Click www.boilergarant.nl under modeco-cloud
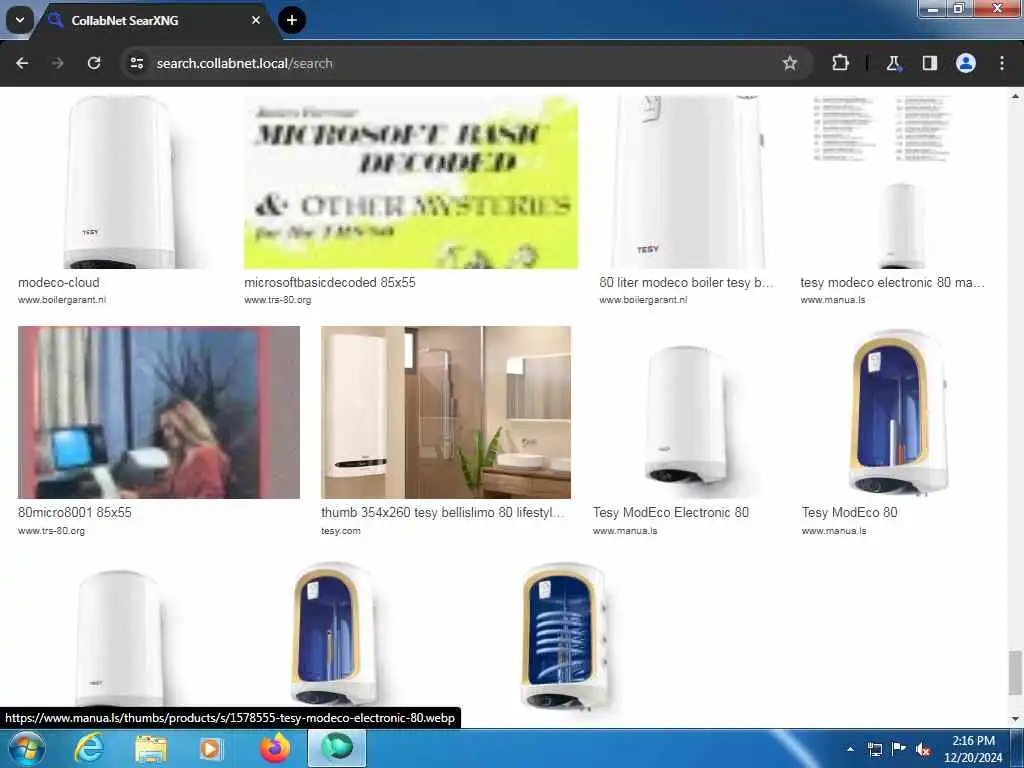Screen dimensions: 1024x768 (62, 300)
